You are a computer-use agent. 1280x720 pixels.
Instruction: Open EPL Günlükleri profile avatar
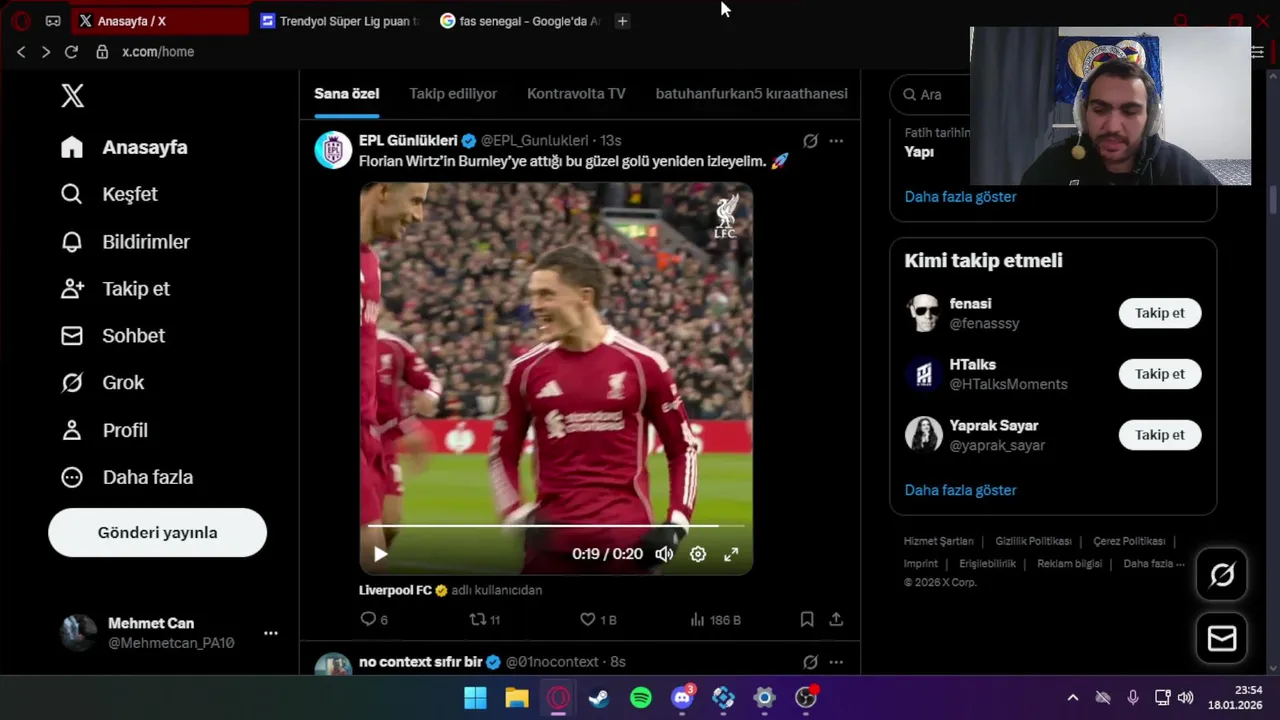click(x=333, y=150)
